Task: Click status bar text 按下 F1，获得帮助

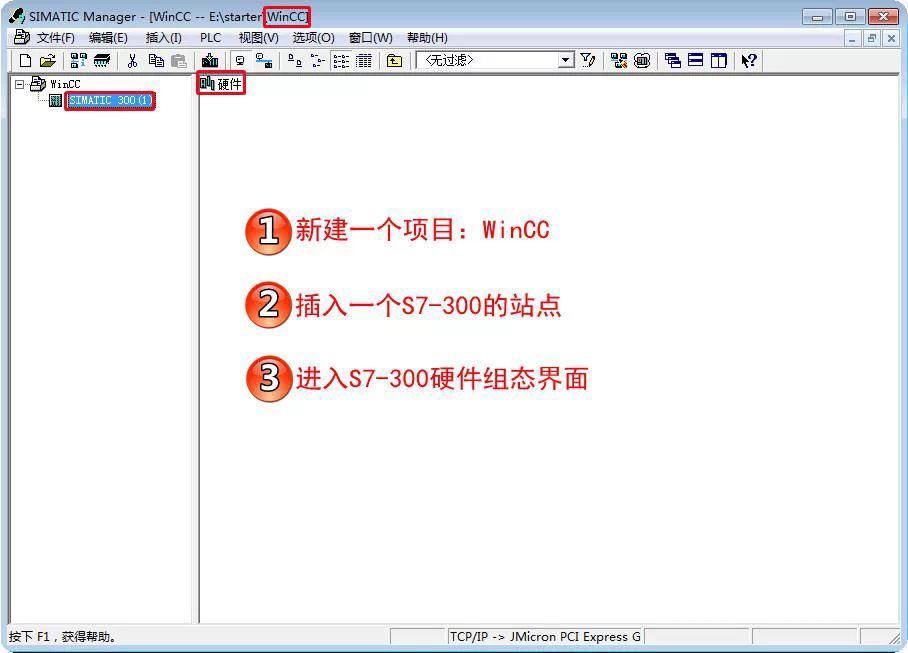Action: click(63, 637)
